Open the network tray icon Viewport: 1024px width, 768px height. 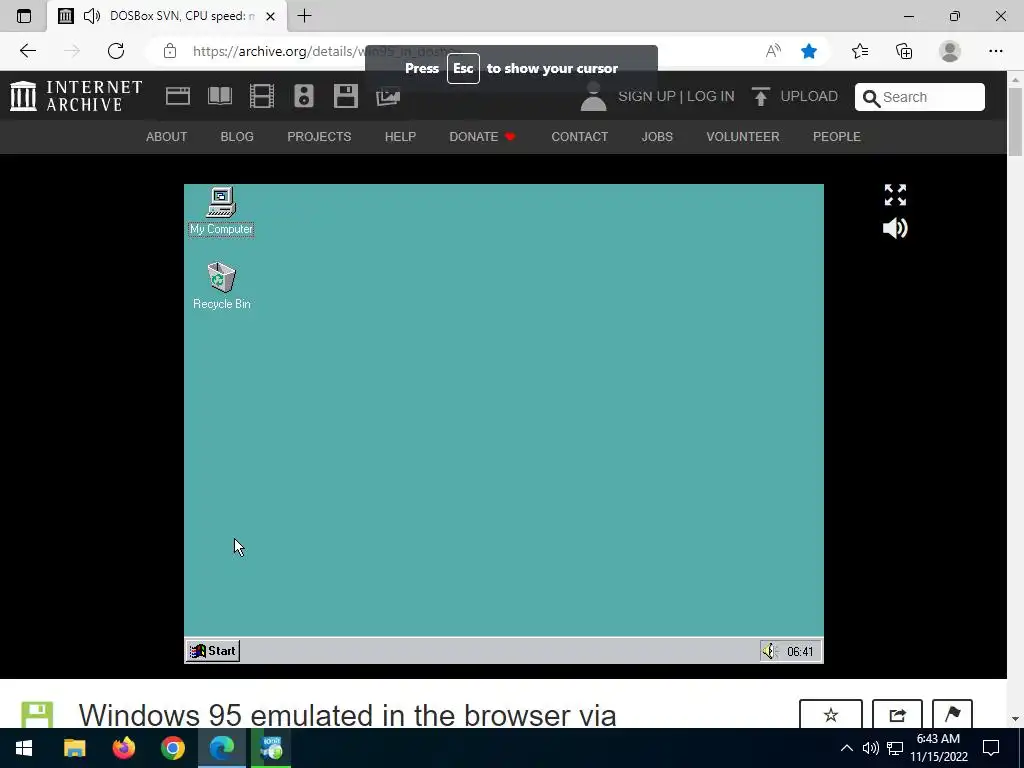click(895, 748)
